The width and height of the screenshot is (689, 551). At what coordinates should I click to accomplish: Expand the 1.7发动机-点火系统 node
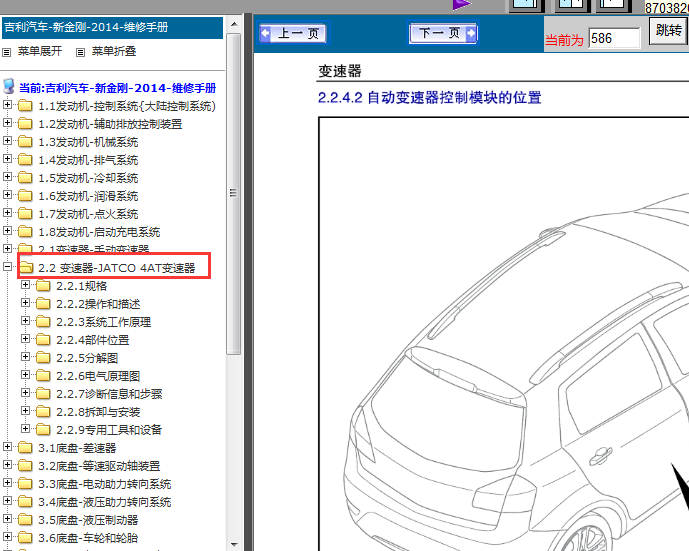7,213
